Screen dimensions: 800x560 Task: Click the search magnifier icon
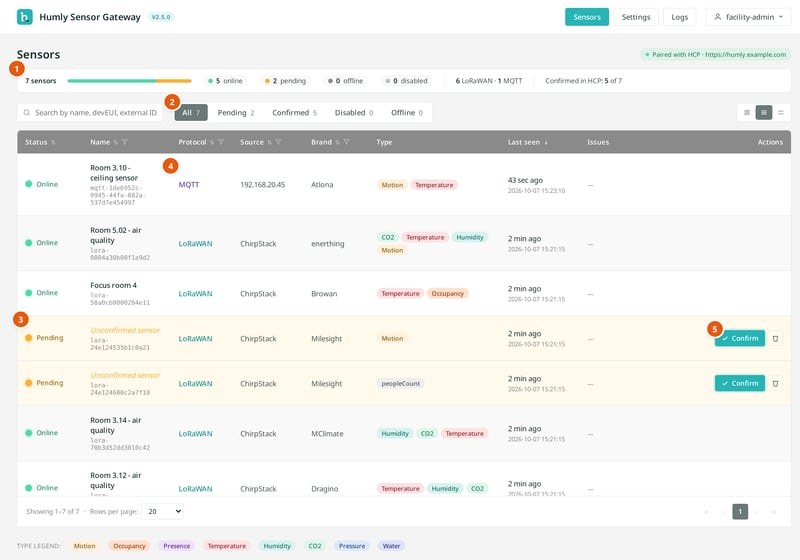click(27, 113)
